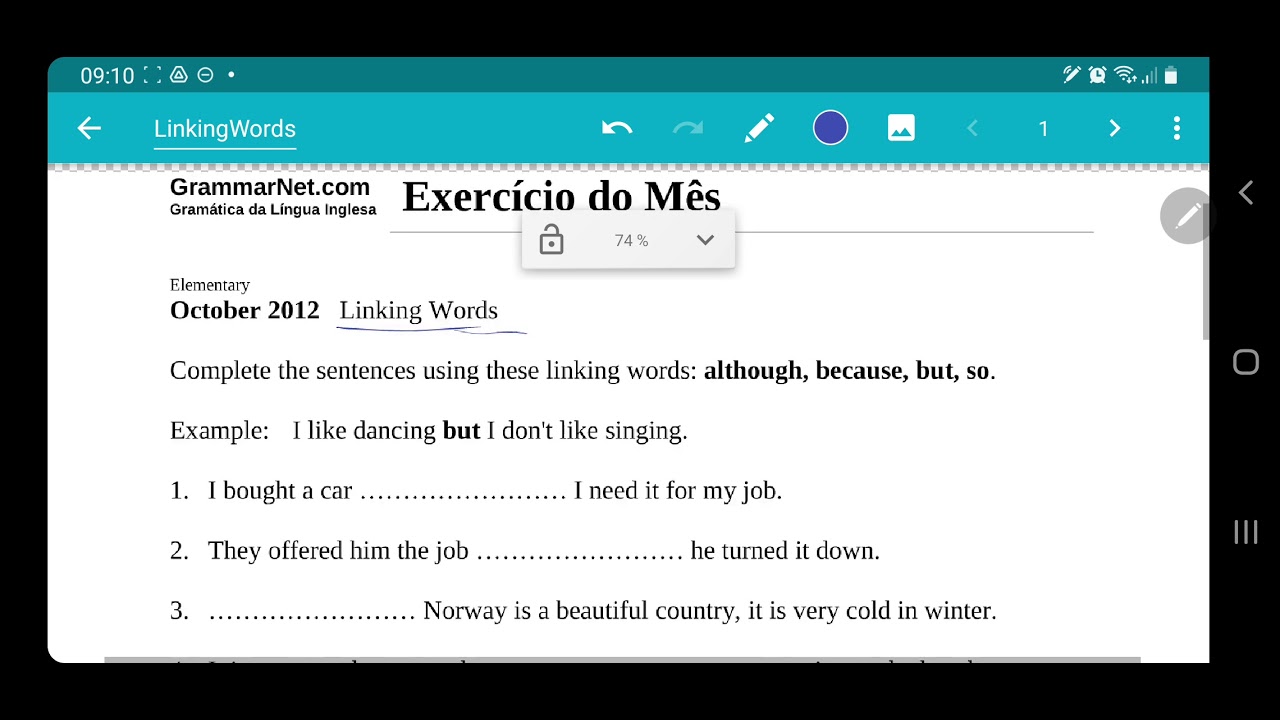Tap the screenshot capture status icon
This screenshot has width=1280, height=720.
click(x=152, y=75)
